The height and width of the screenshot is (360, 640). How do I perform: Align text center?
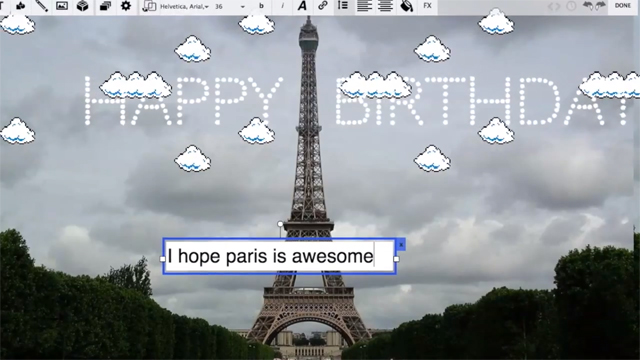pyautogui.click(x=385, y=6)
